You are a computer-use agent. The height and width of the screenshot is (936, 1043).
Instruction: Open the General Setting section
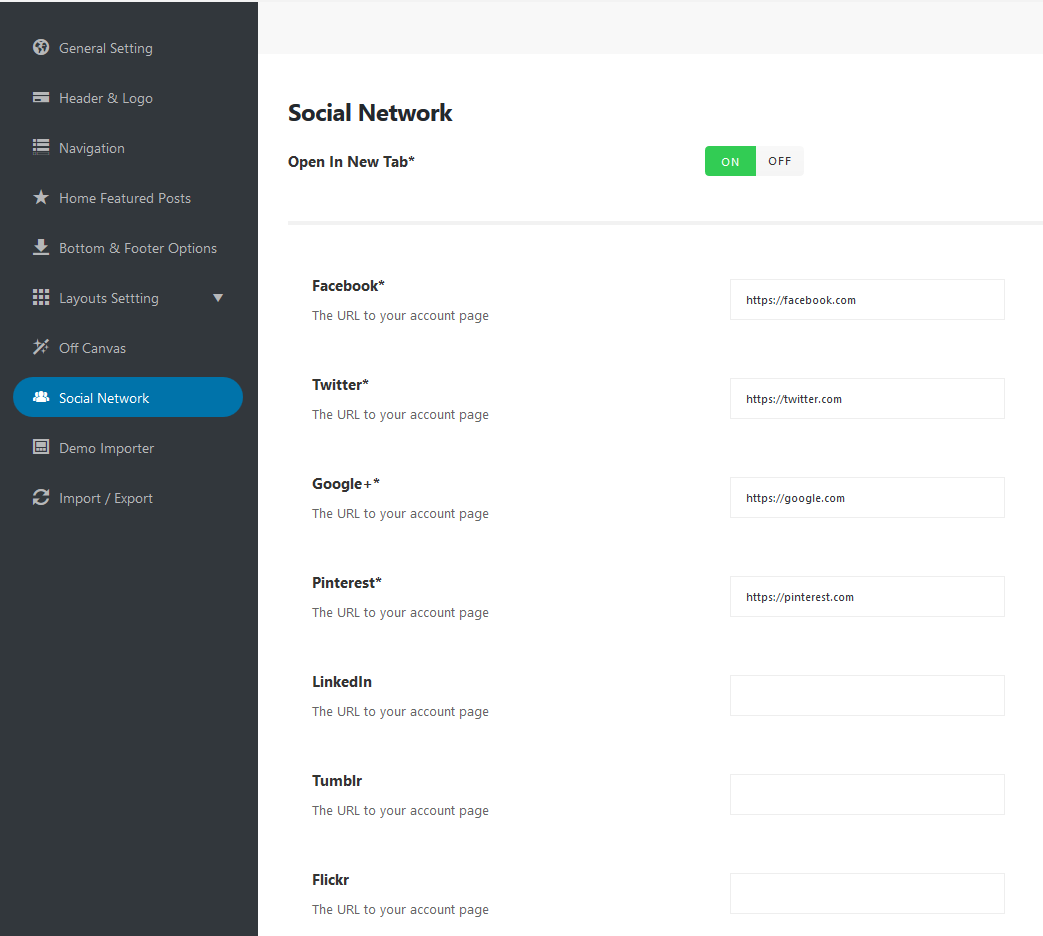tap(105, 48)
